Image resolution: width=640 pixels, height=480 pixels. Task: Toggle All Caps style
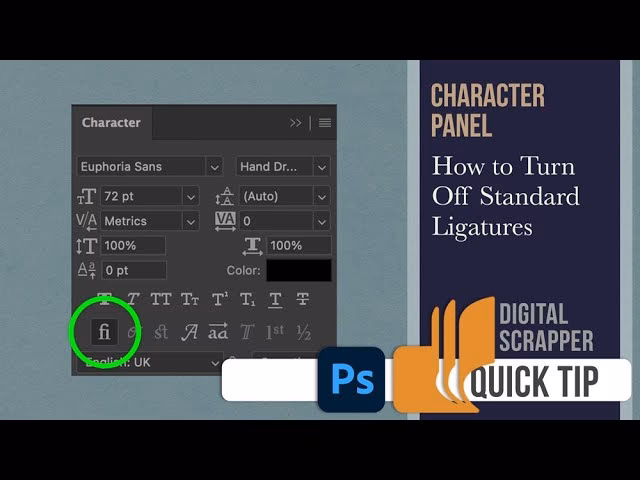click(161, 299)
